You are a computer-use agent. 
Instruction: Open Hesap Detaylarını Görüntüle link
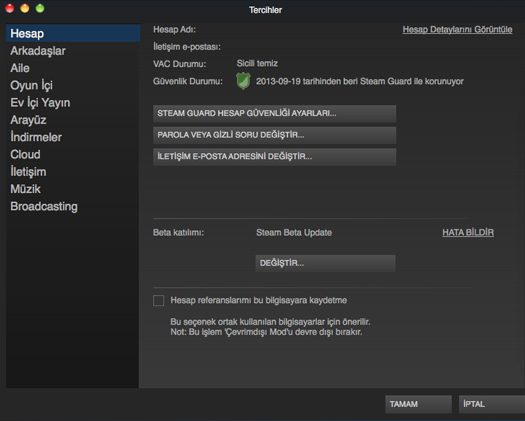tap(457, 29)
